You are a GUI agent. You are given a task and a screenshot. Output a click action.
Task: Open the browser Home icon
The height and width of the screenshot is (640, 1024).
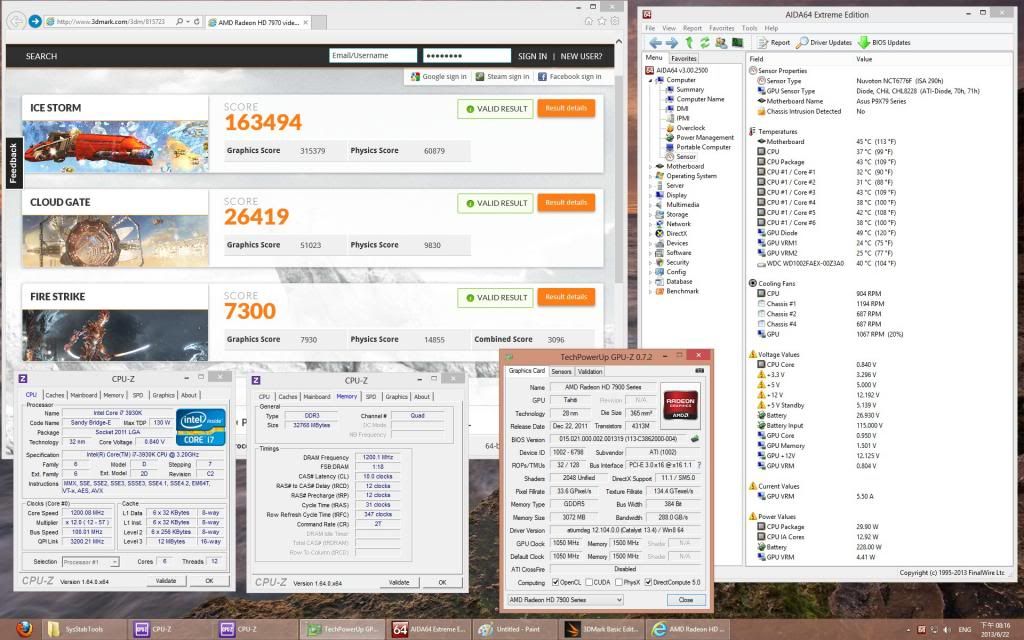point(588,22)
